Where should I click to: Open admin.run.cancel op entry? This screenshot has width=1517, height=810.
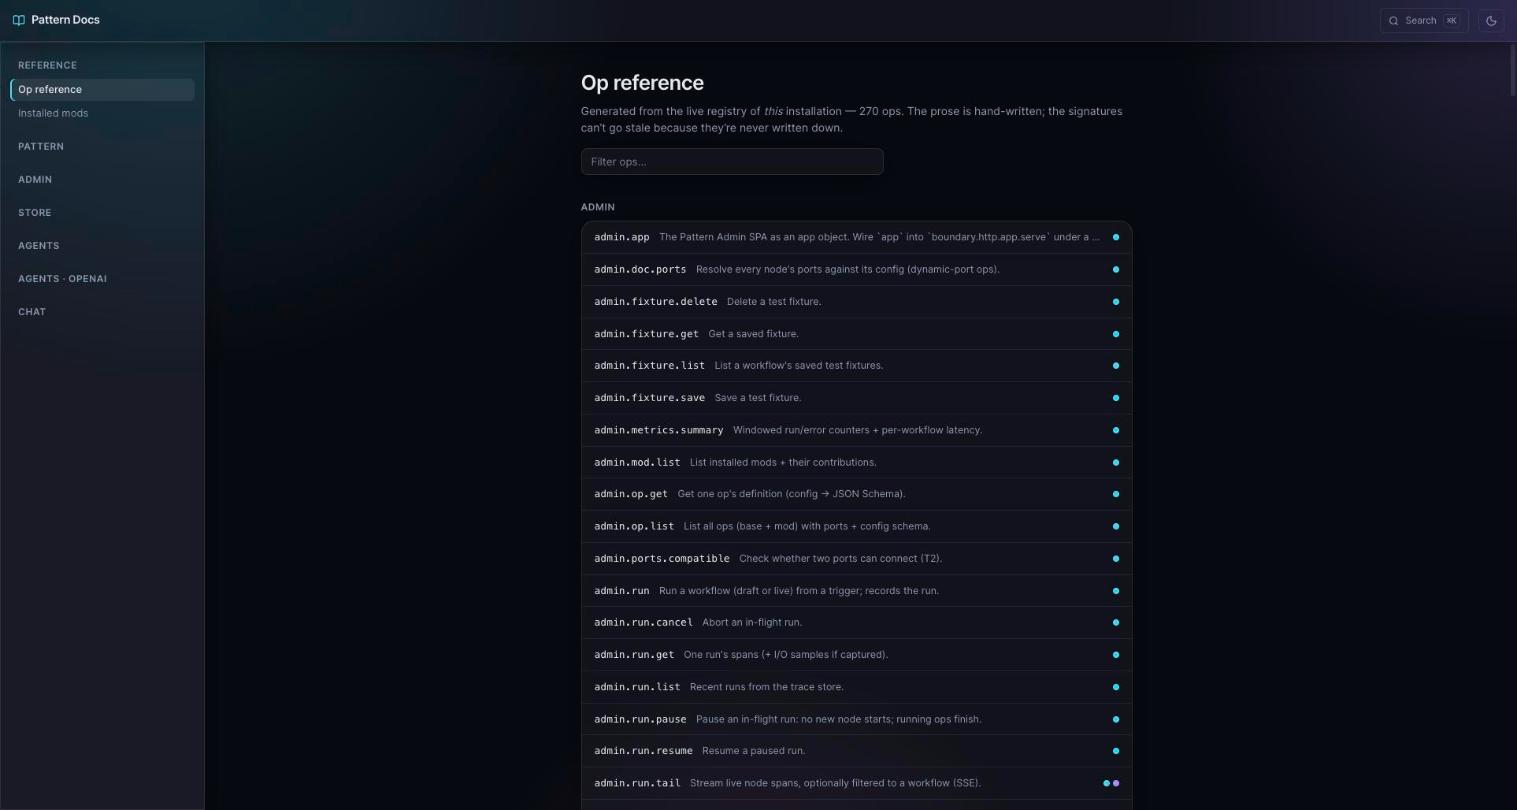pos(857,622)
